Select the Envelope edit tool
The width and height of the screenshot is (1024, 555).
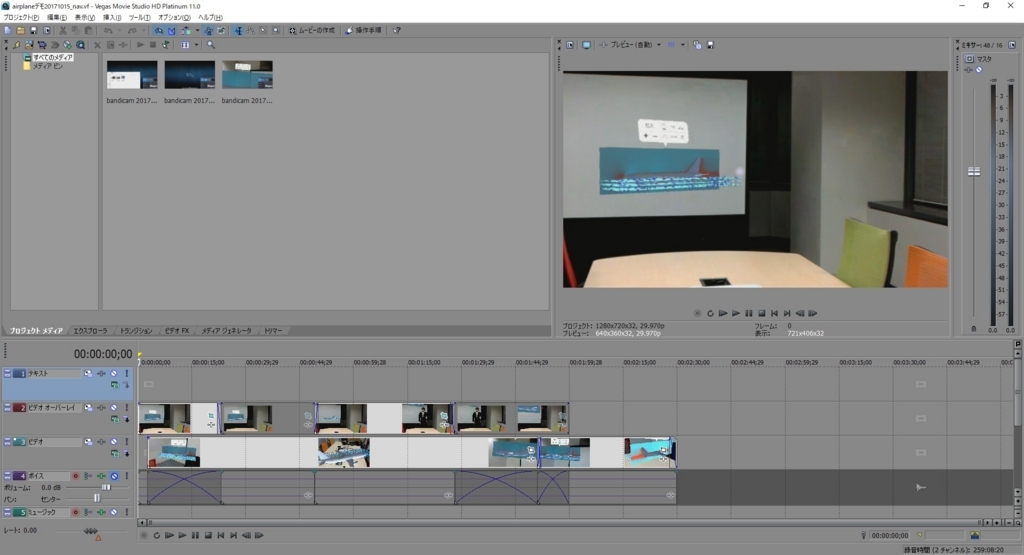(250, 30)
